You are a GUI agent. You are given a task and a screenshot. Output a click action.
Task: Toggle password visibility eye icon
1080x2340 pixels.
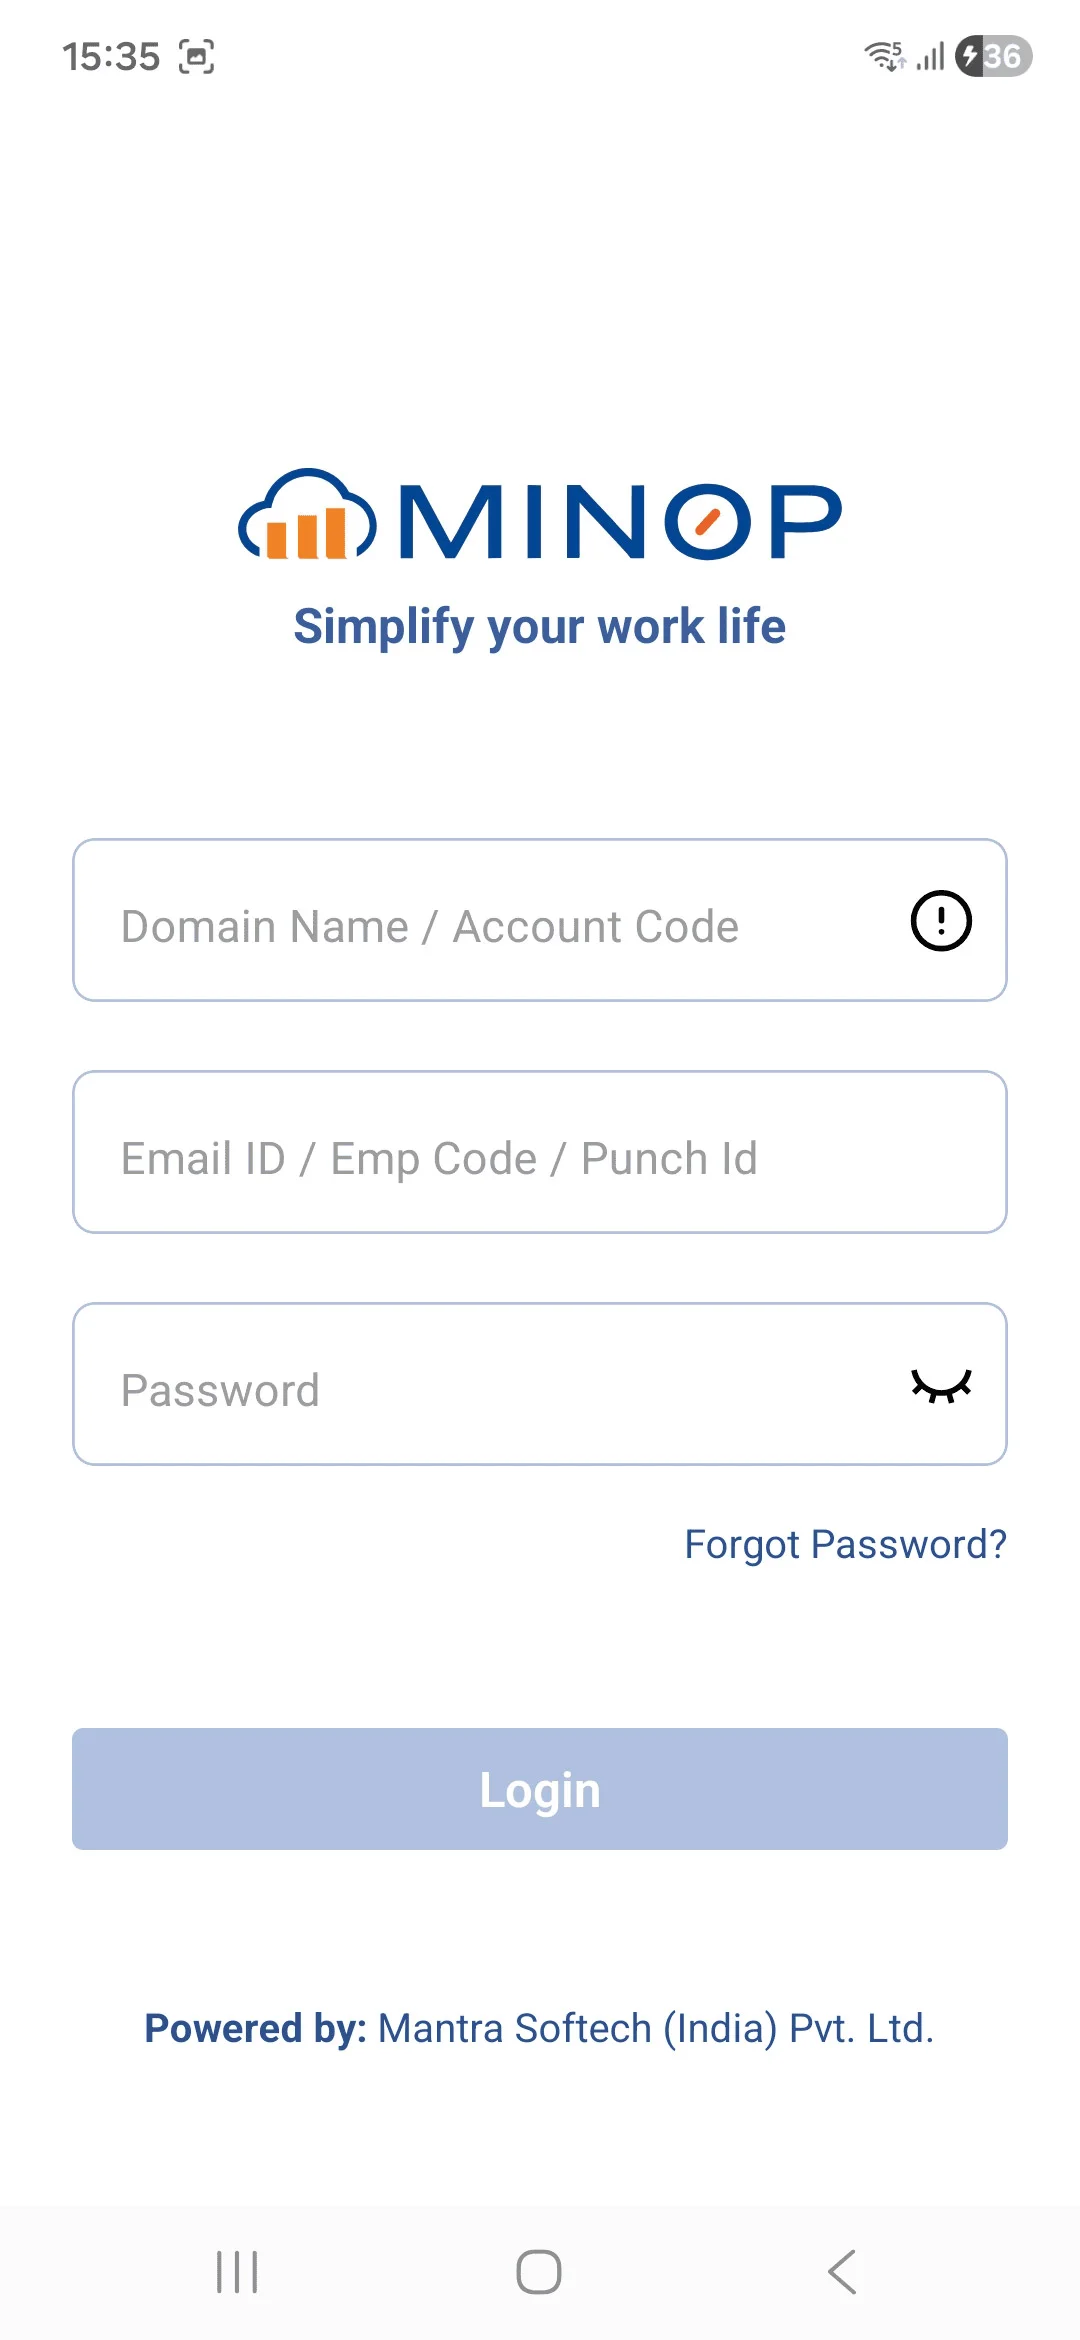[x=941, y=1386]
